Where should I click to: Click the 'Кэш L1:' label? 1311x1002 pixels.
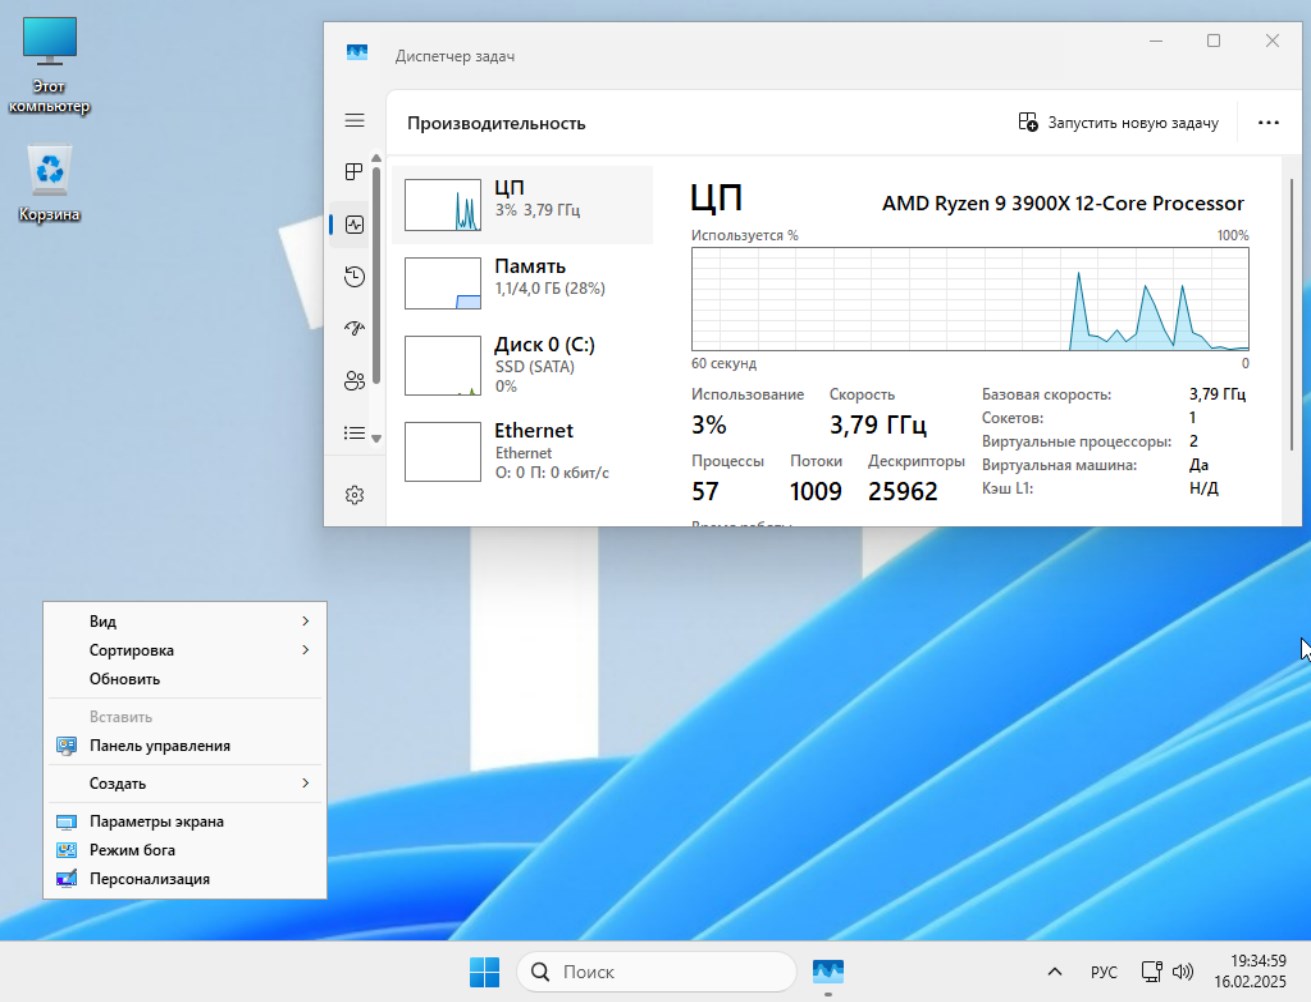[x=1007, y=488]
